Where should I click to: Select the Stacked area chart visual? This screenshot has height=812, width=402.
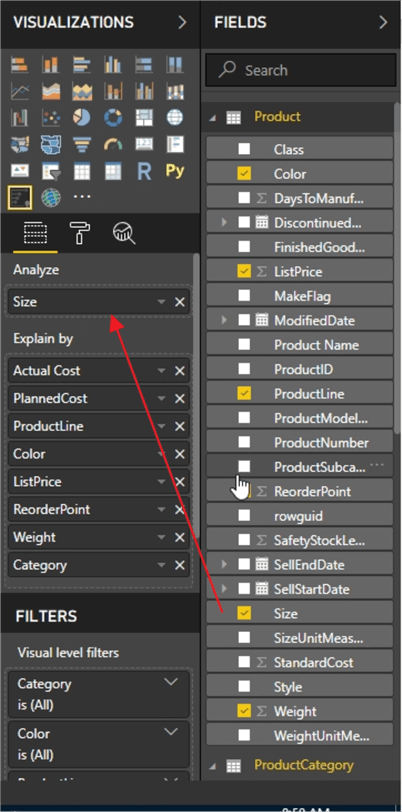coord(82,91)
